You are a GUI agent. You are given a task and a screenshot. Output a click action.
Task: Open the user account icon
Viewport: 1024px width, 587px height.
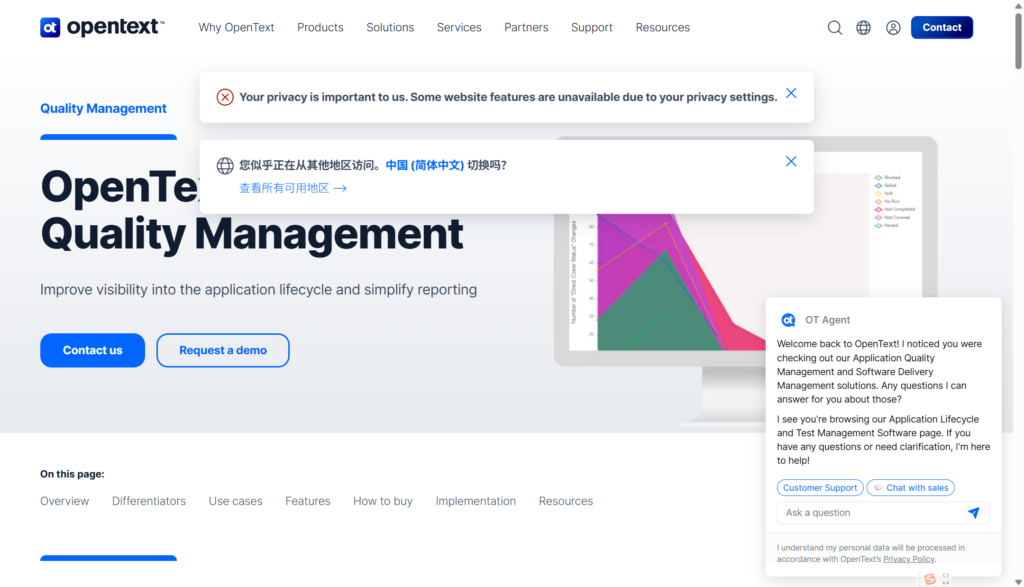893,27
